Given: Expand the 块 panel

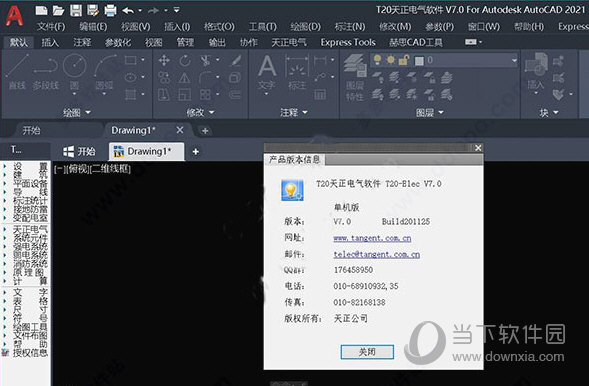Looking at the screenshot, I should (x=549, y=112).
